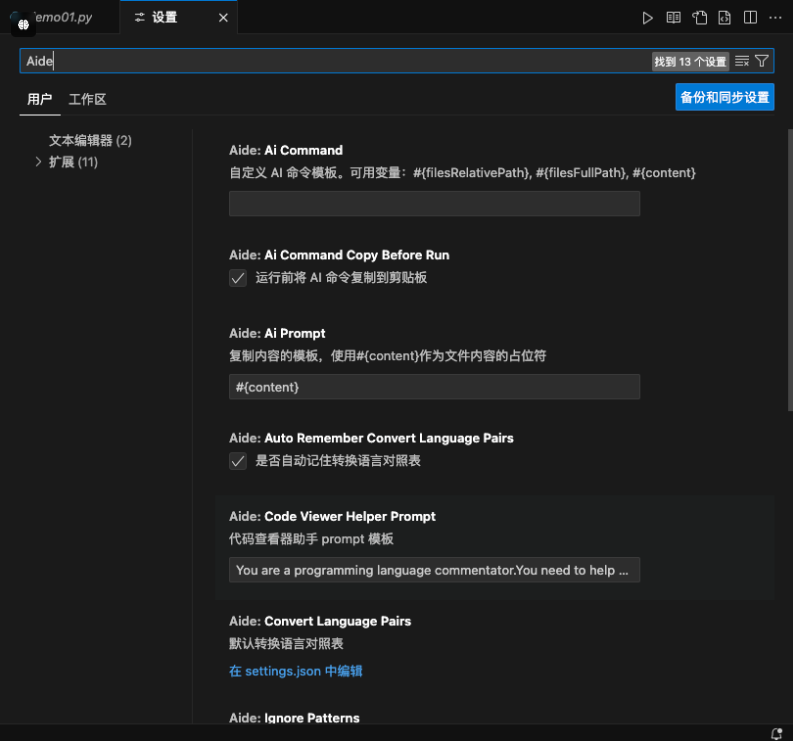This screenshot has height=741, width=793.
Task: Click the empty Ai Command input field
Action: [x=434, y=204]
